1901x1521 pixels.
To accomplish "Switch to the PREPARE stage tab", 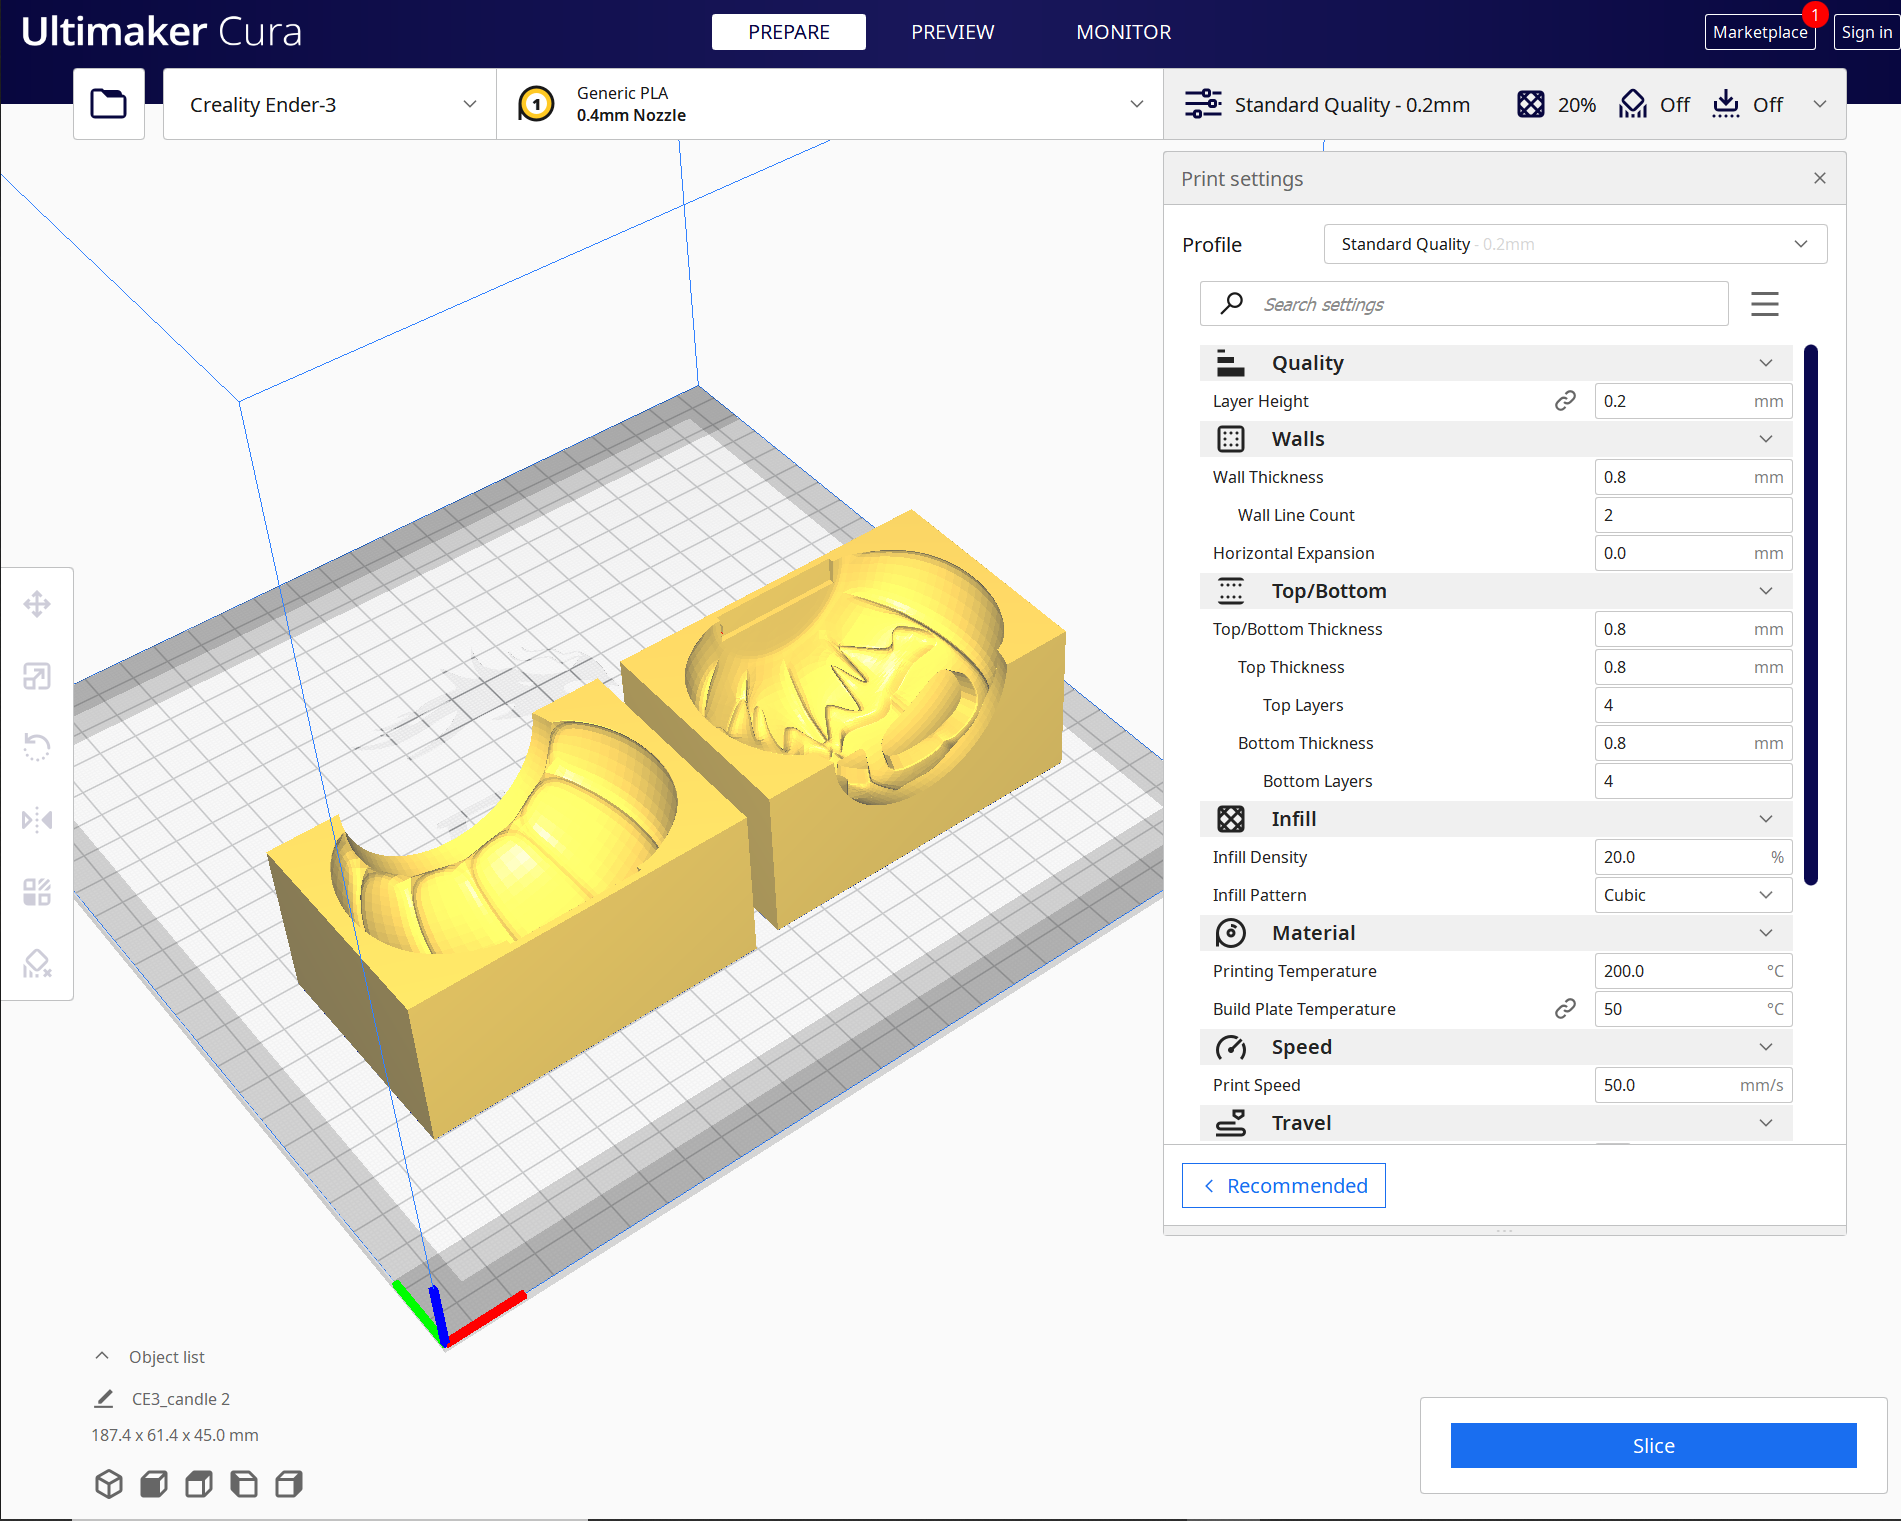I will click(789, 32).
